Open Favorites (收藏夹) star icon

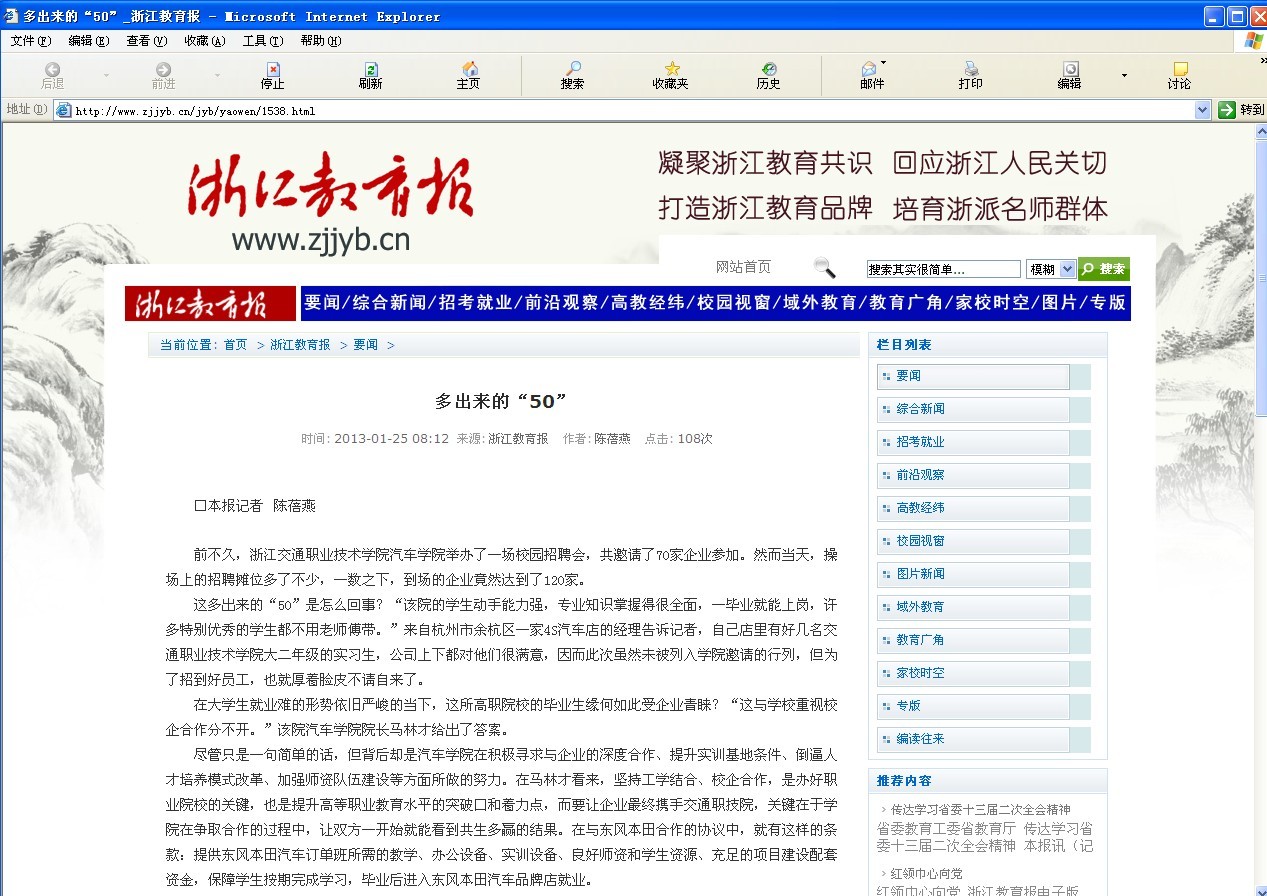pyautogui.click(x=671, y=69)
